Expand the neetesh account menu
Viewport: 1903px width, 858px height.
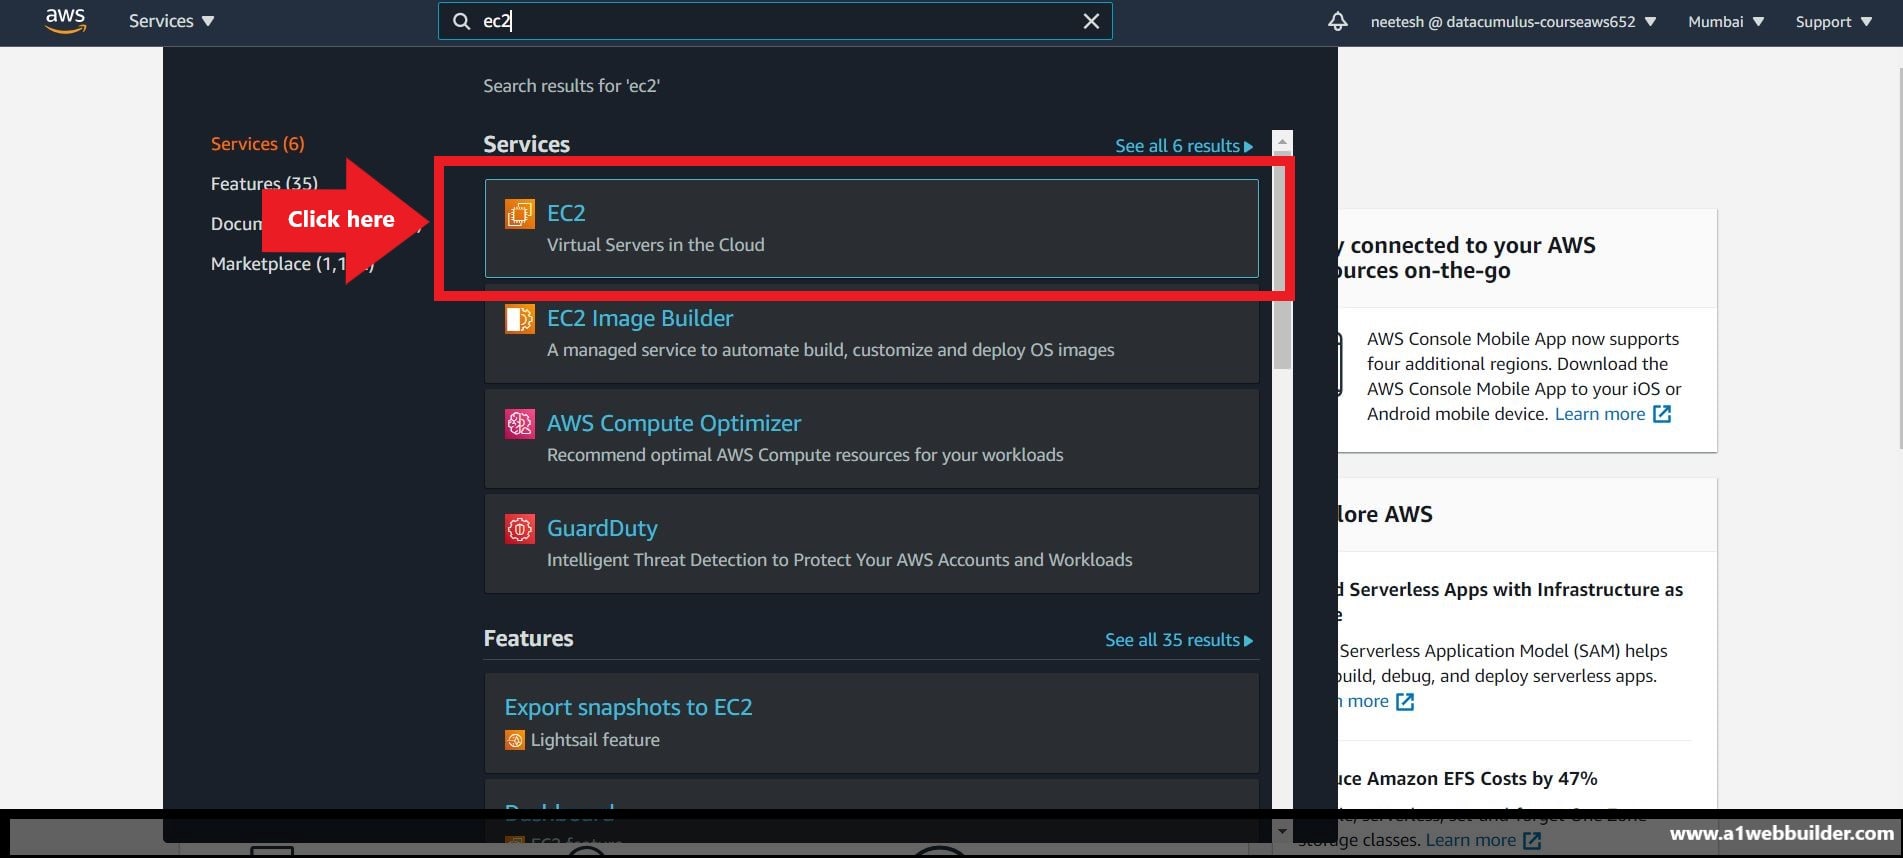pyautogui.click(x=1513, y=21)
